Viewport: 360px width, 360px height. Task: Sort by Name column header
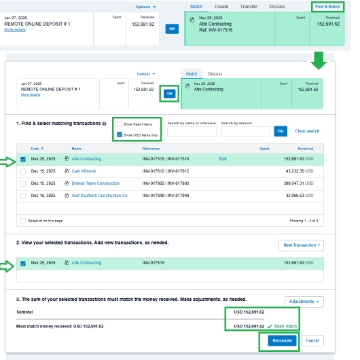(76, 149)
